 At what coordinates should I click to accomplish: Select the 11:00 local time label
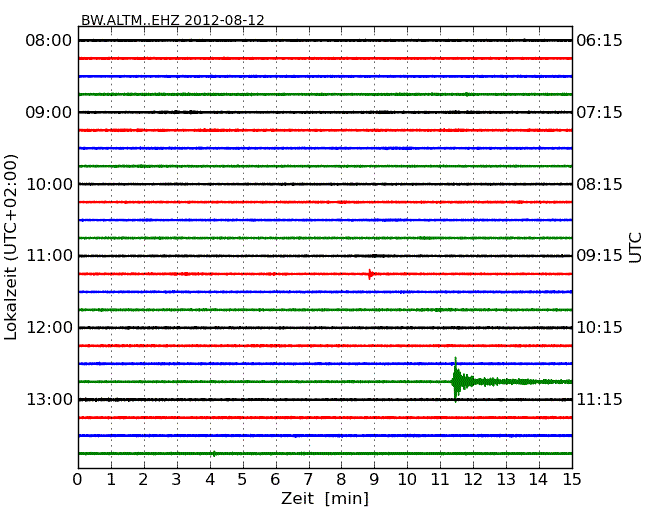[x=49, y=255]
